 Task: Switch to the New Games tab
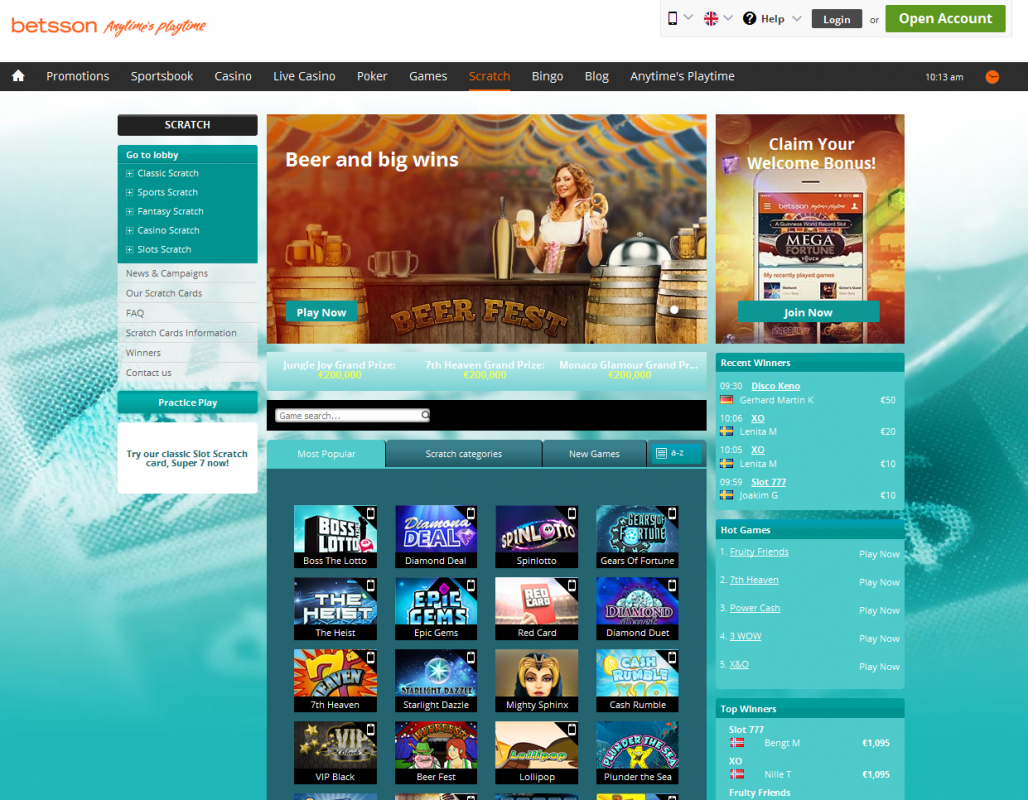tap(594, 454)
